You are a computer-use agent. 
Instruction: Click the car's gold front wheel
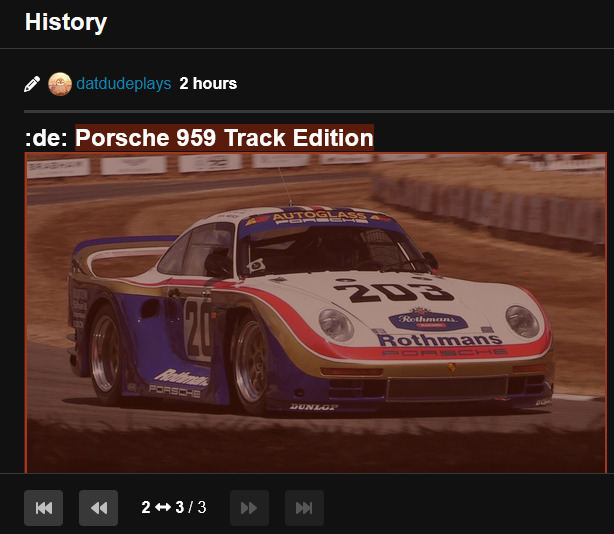pyautogui.click(x=249, y=366)
